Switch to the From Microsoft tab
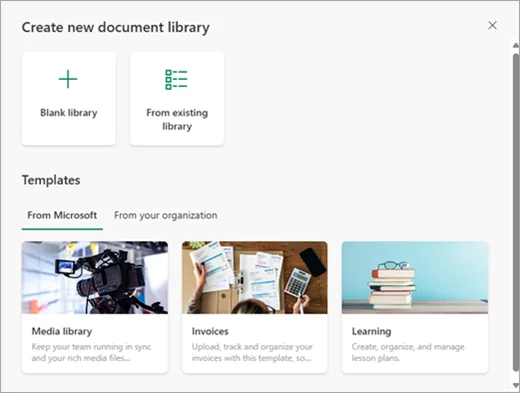This screenshot has height=393, width=520. [62, 215]
